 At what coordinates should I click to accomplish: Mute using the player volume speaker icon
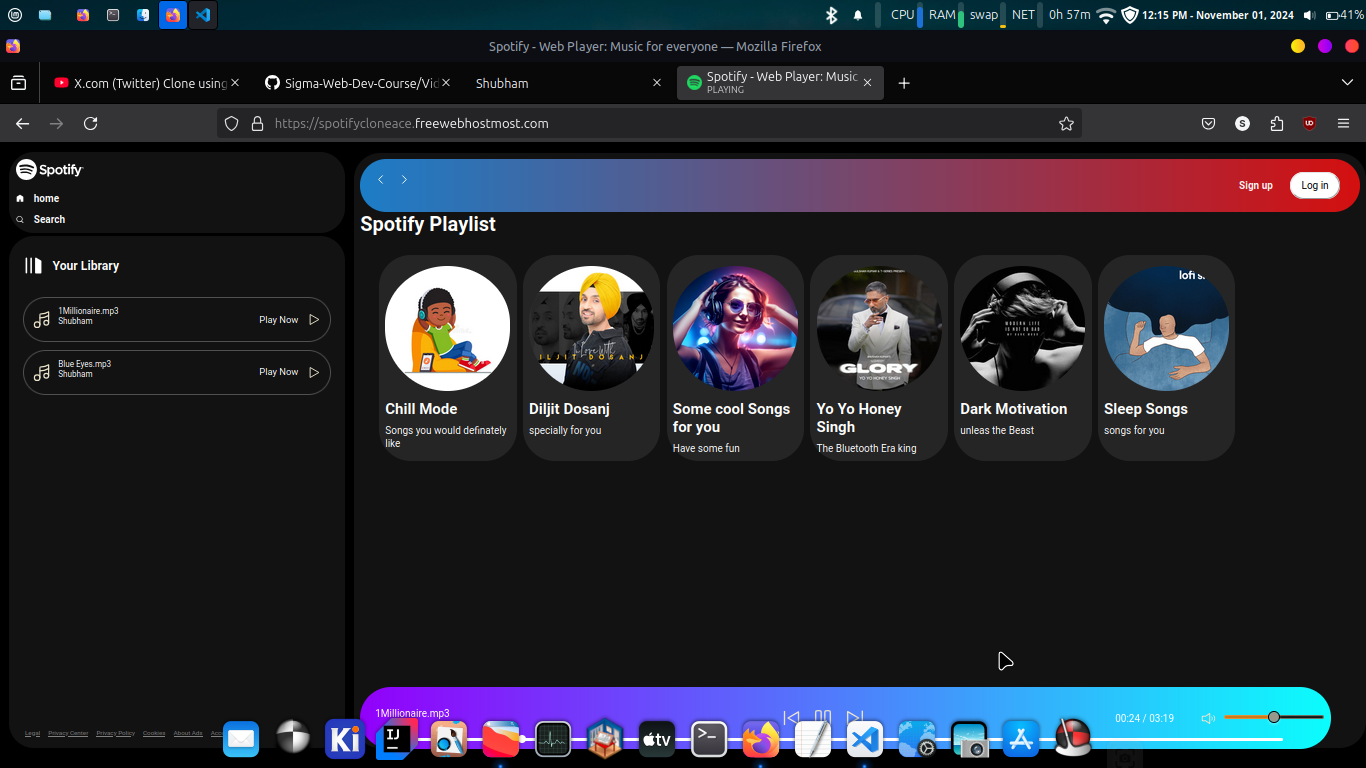[x=1208, y=718]
